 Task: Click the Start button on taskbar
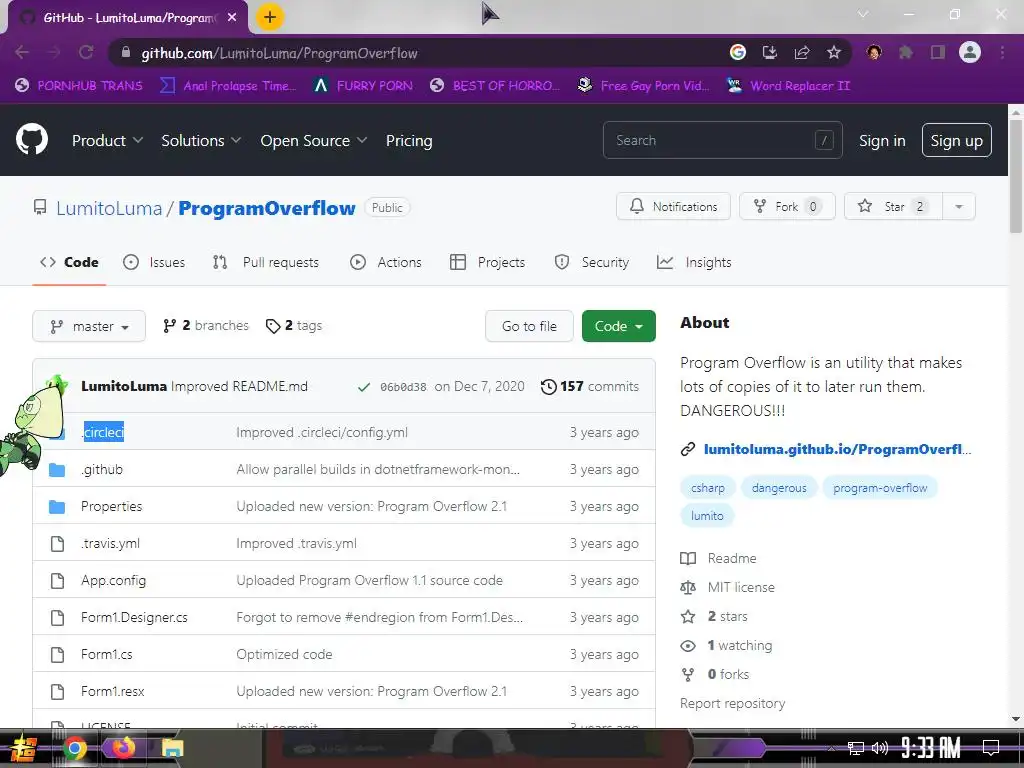coord(24,748)
